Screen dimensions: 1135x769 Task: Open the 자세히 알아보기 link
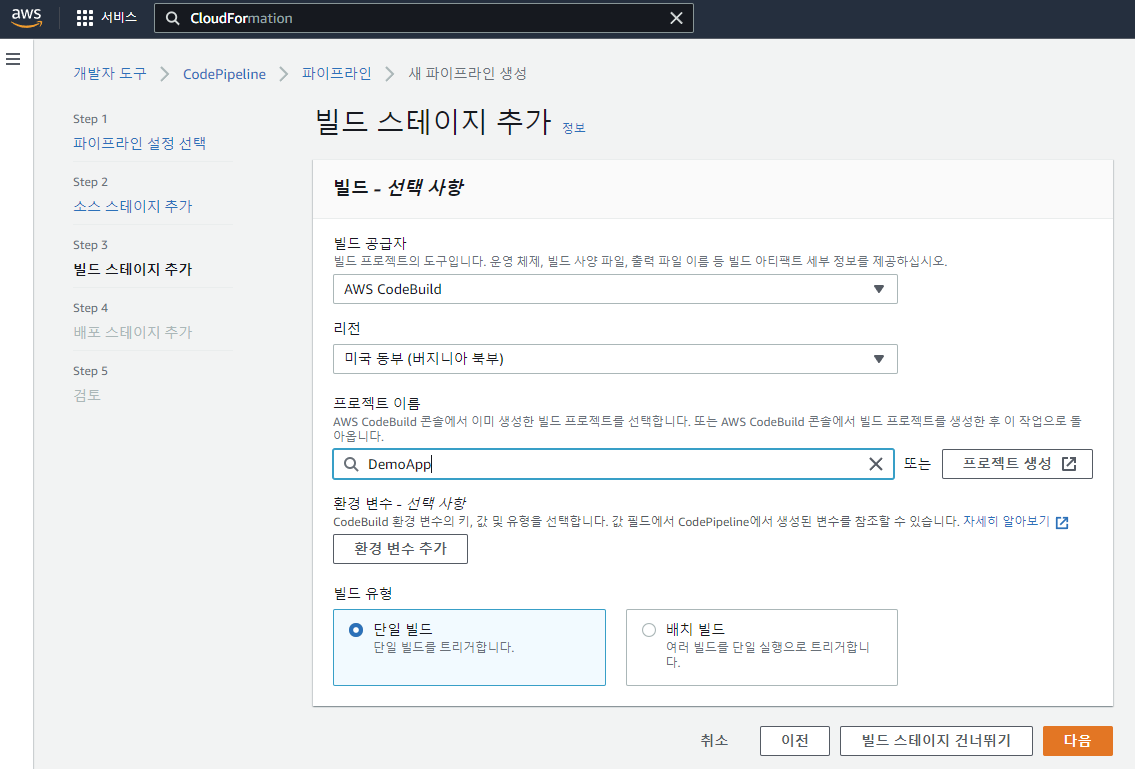pos(1006,521)
